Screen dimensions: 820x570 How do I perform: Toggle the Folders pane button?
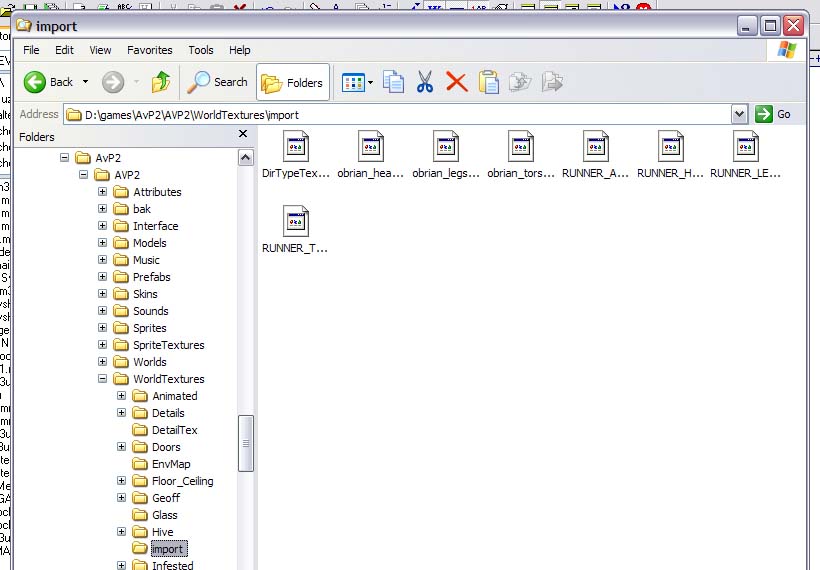coord(293,82)
